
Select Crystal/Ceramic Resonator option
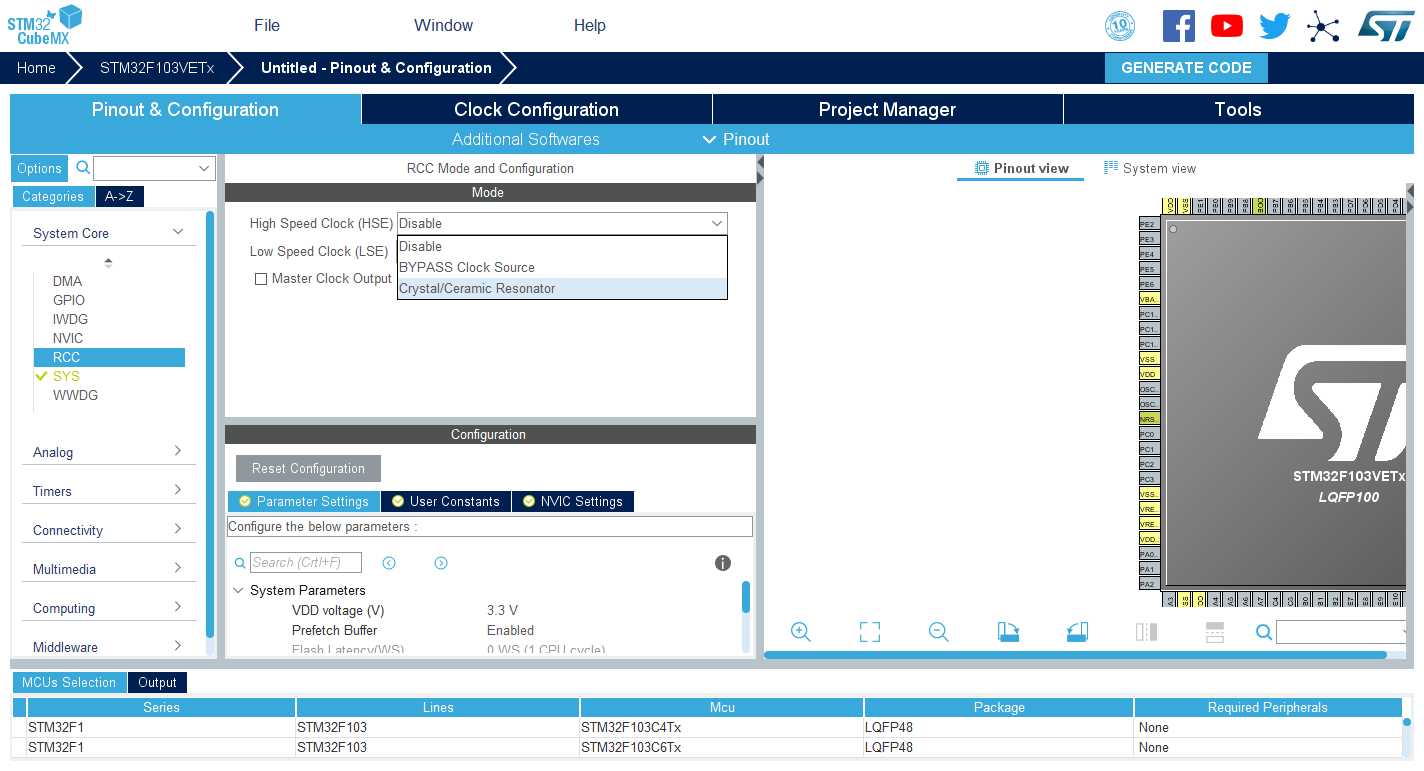coord(562,288)
